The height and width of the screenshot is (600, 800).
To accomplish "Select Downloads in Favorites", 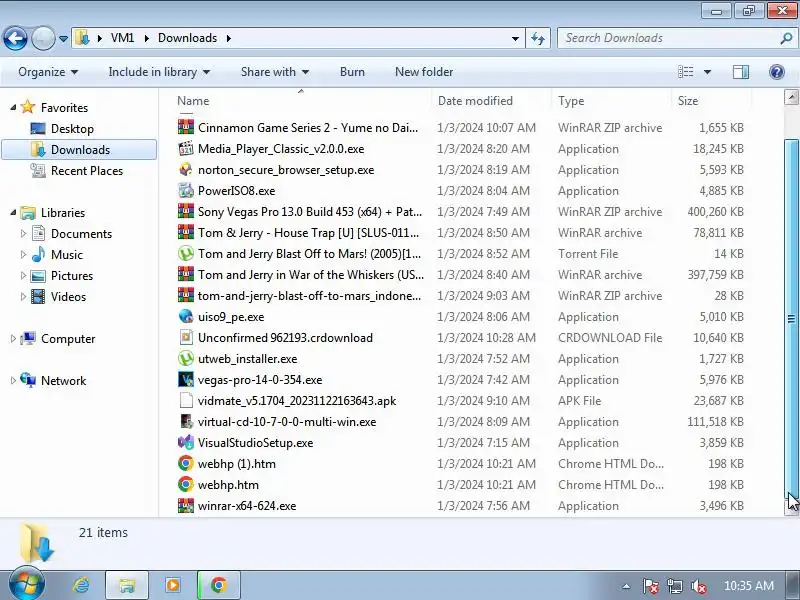I will click(79, 149).
